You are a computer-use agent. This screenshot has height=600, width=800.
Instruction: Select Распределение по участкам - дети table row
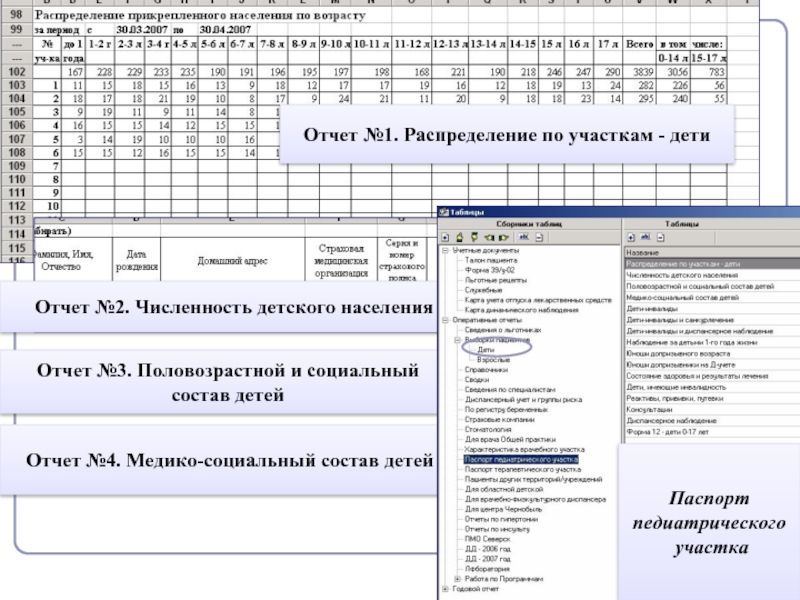[712, 264]
